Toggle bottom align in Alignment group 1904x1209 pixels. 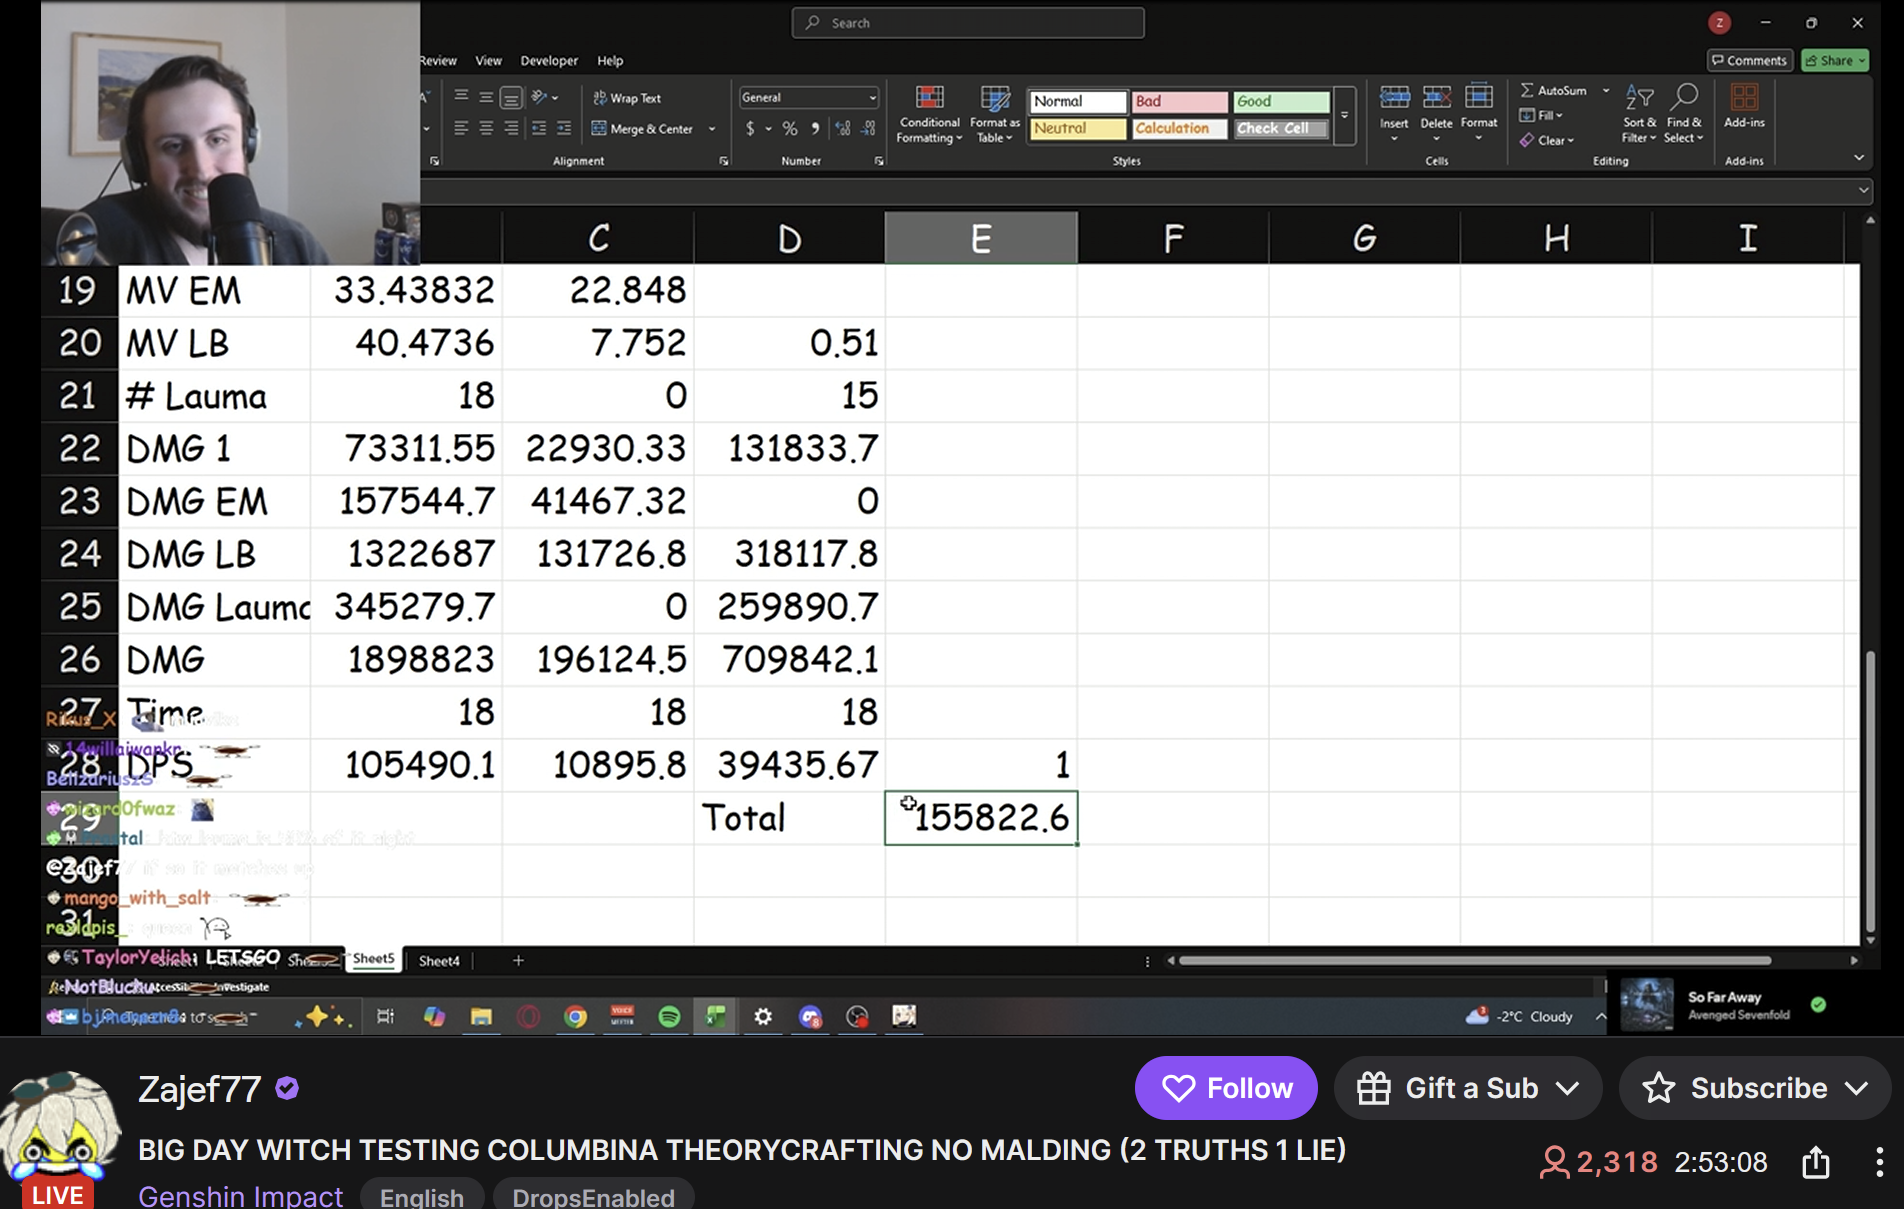tap(511, 97)
